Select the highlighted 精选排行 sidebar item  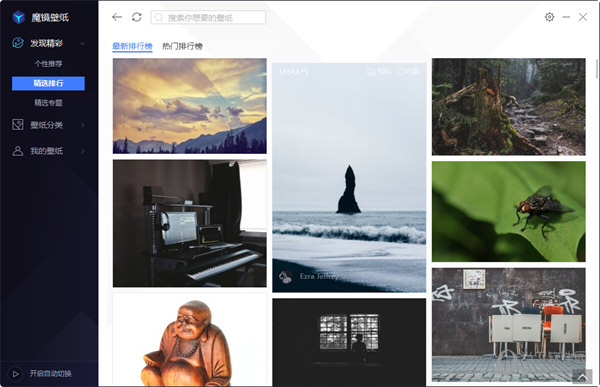(48, 83)
